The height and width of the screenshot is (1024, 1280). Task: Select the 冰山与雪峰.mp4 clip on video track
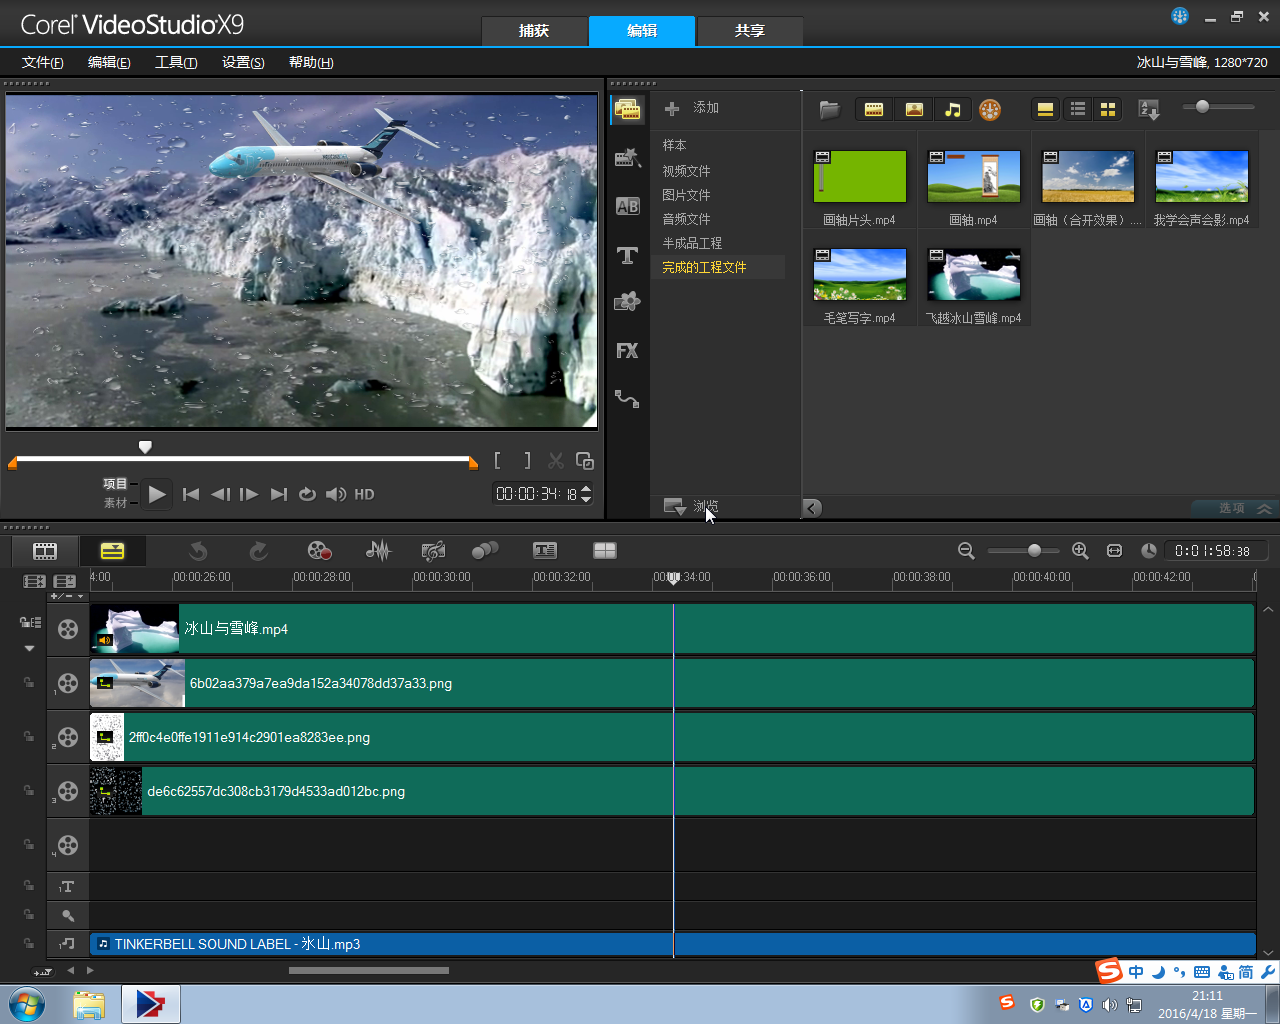[x=672, y=629]
